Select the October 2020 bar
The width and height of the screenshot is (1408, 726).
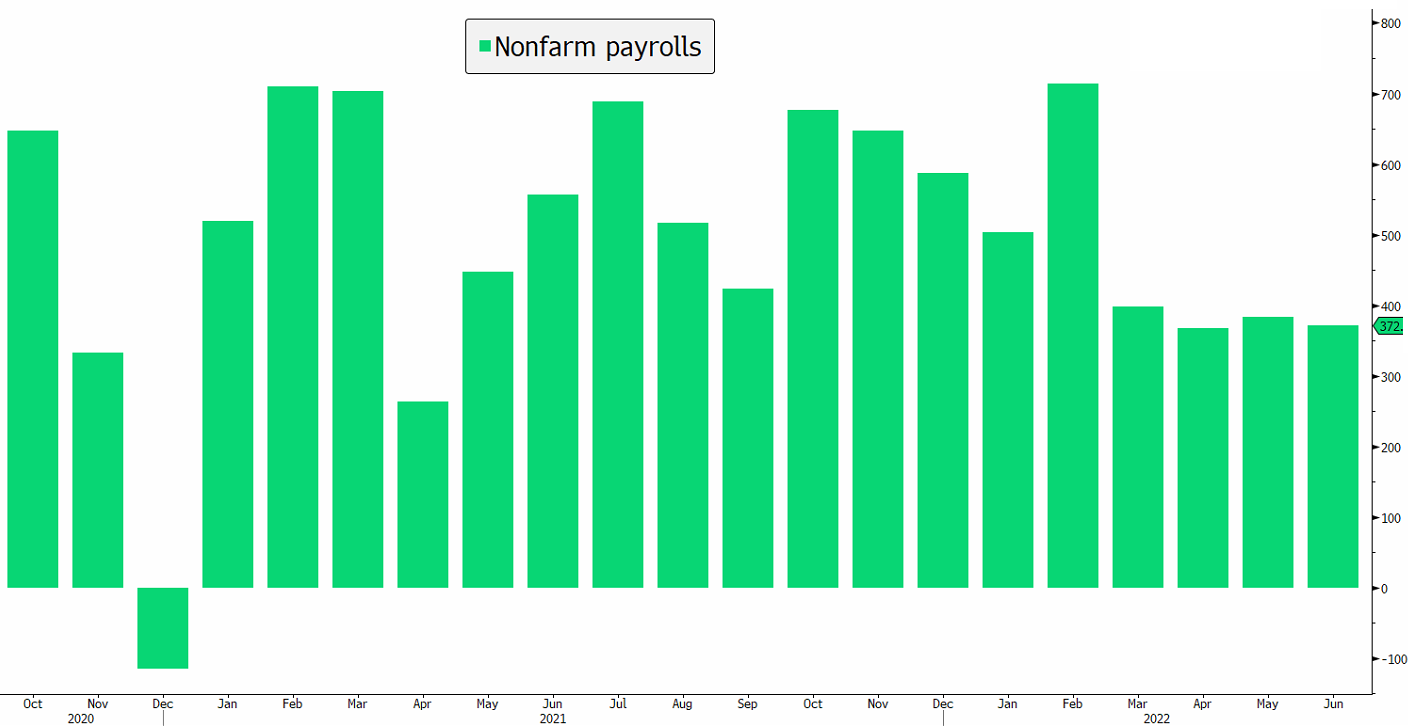pos(32,359)
